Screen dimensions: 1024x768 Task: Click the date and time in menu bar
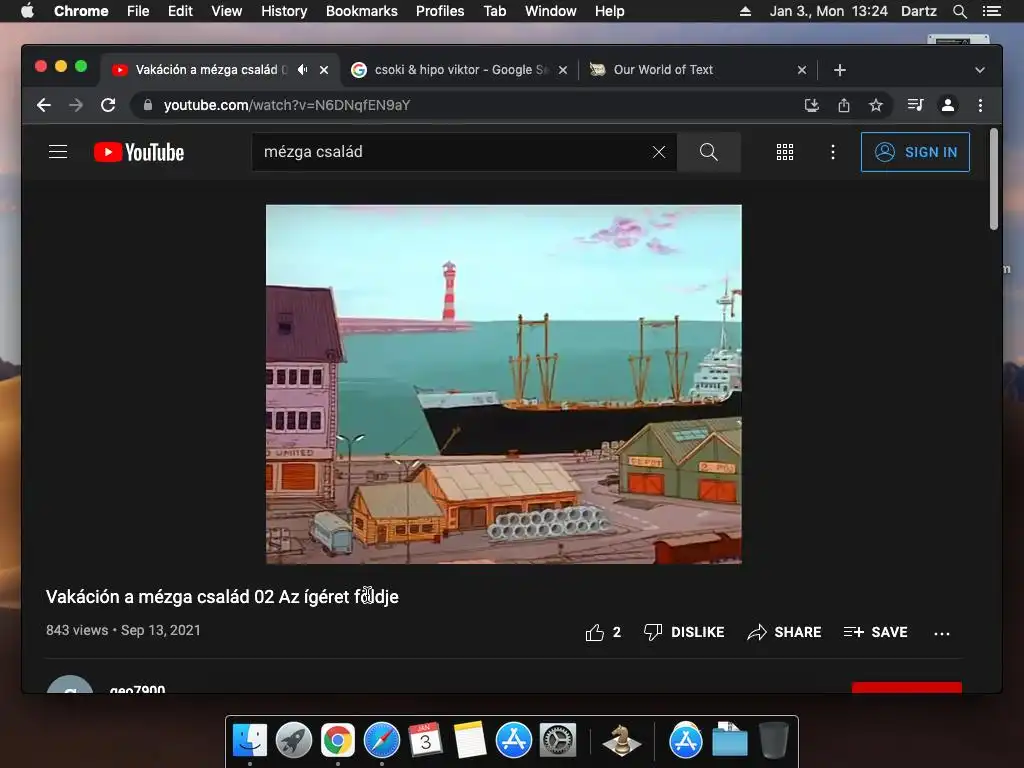click(x=828, y=11)
